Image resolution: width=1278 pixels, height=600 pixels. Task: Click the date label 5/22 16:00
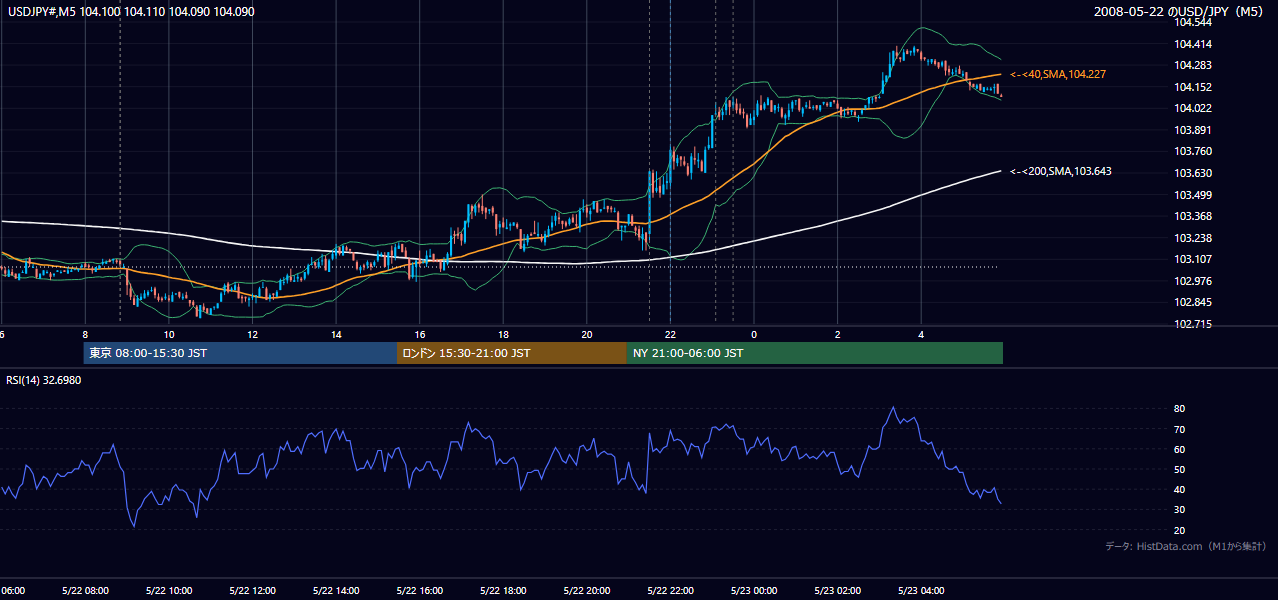coord(419,591)
